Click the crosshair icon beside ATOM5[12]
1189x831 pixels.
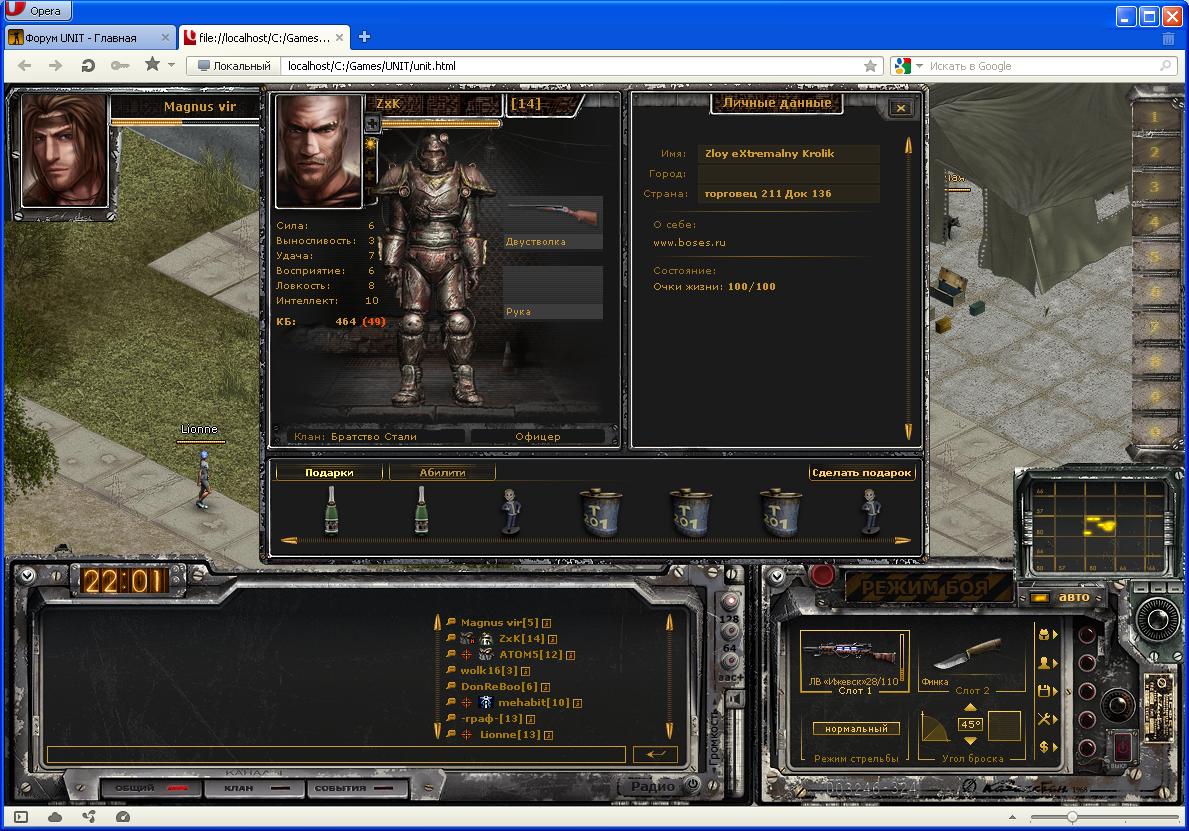click(x=466, y=654)
